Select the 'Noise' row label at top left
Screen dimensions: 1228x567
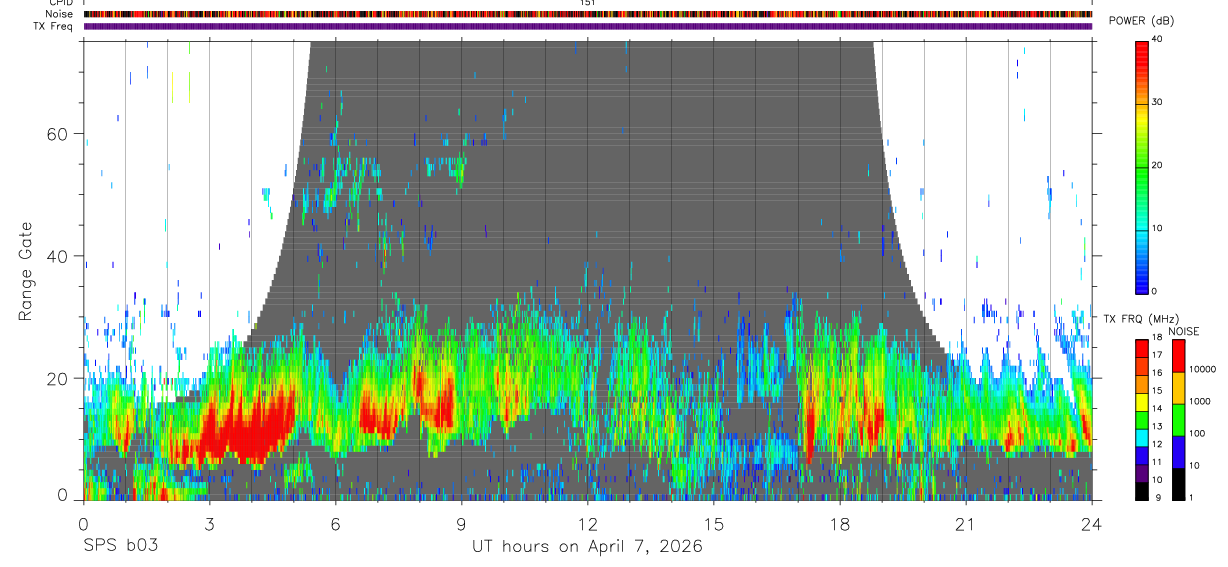(60, 14)
